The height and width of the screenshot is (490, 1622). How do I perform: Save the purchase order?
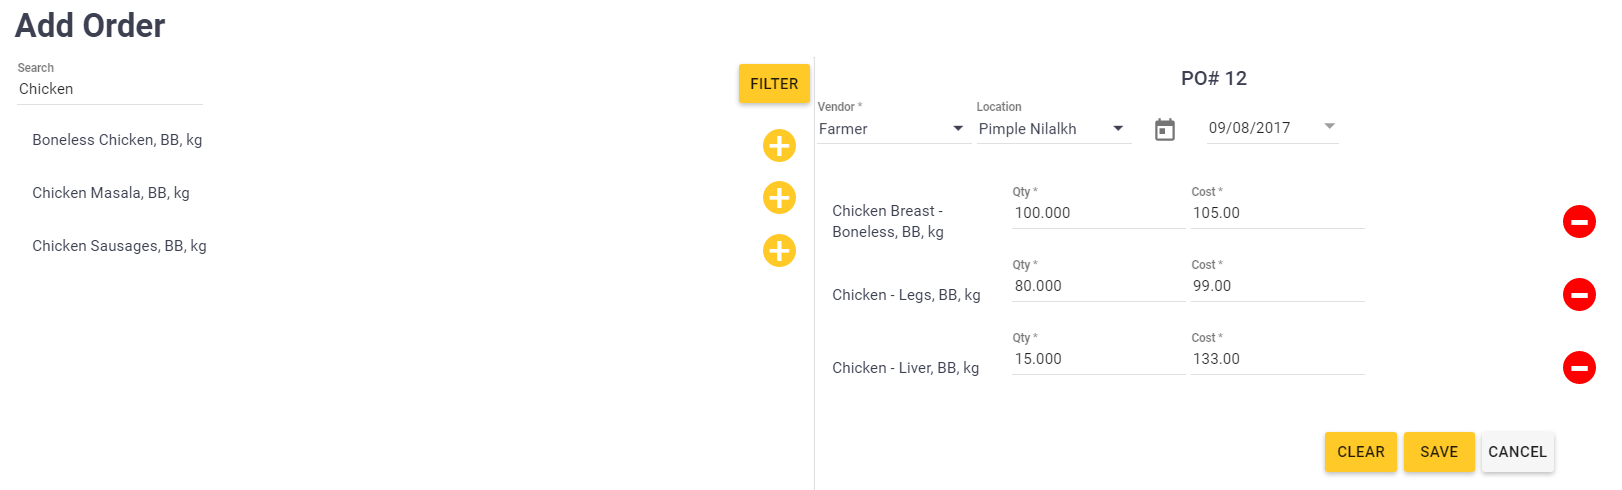click(1439, 452)
